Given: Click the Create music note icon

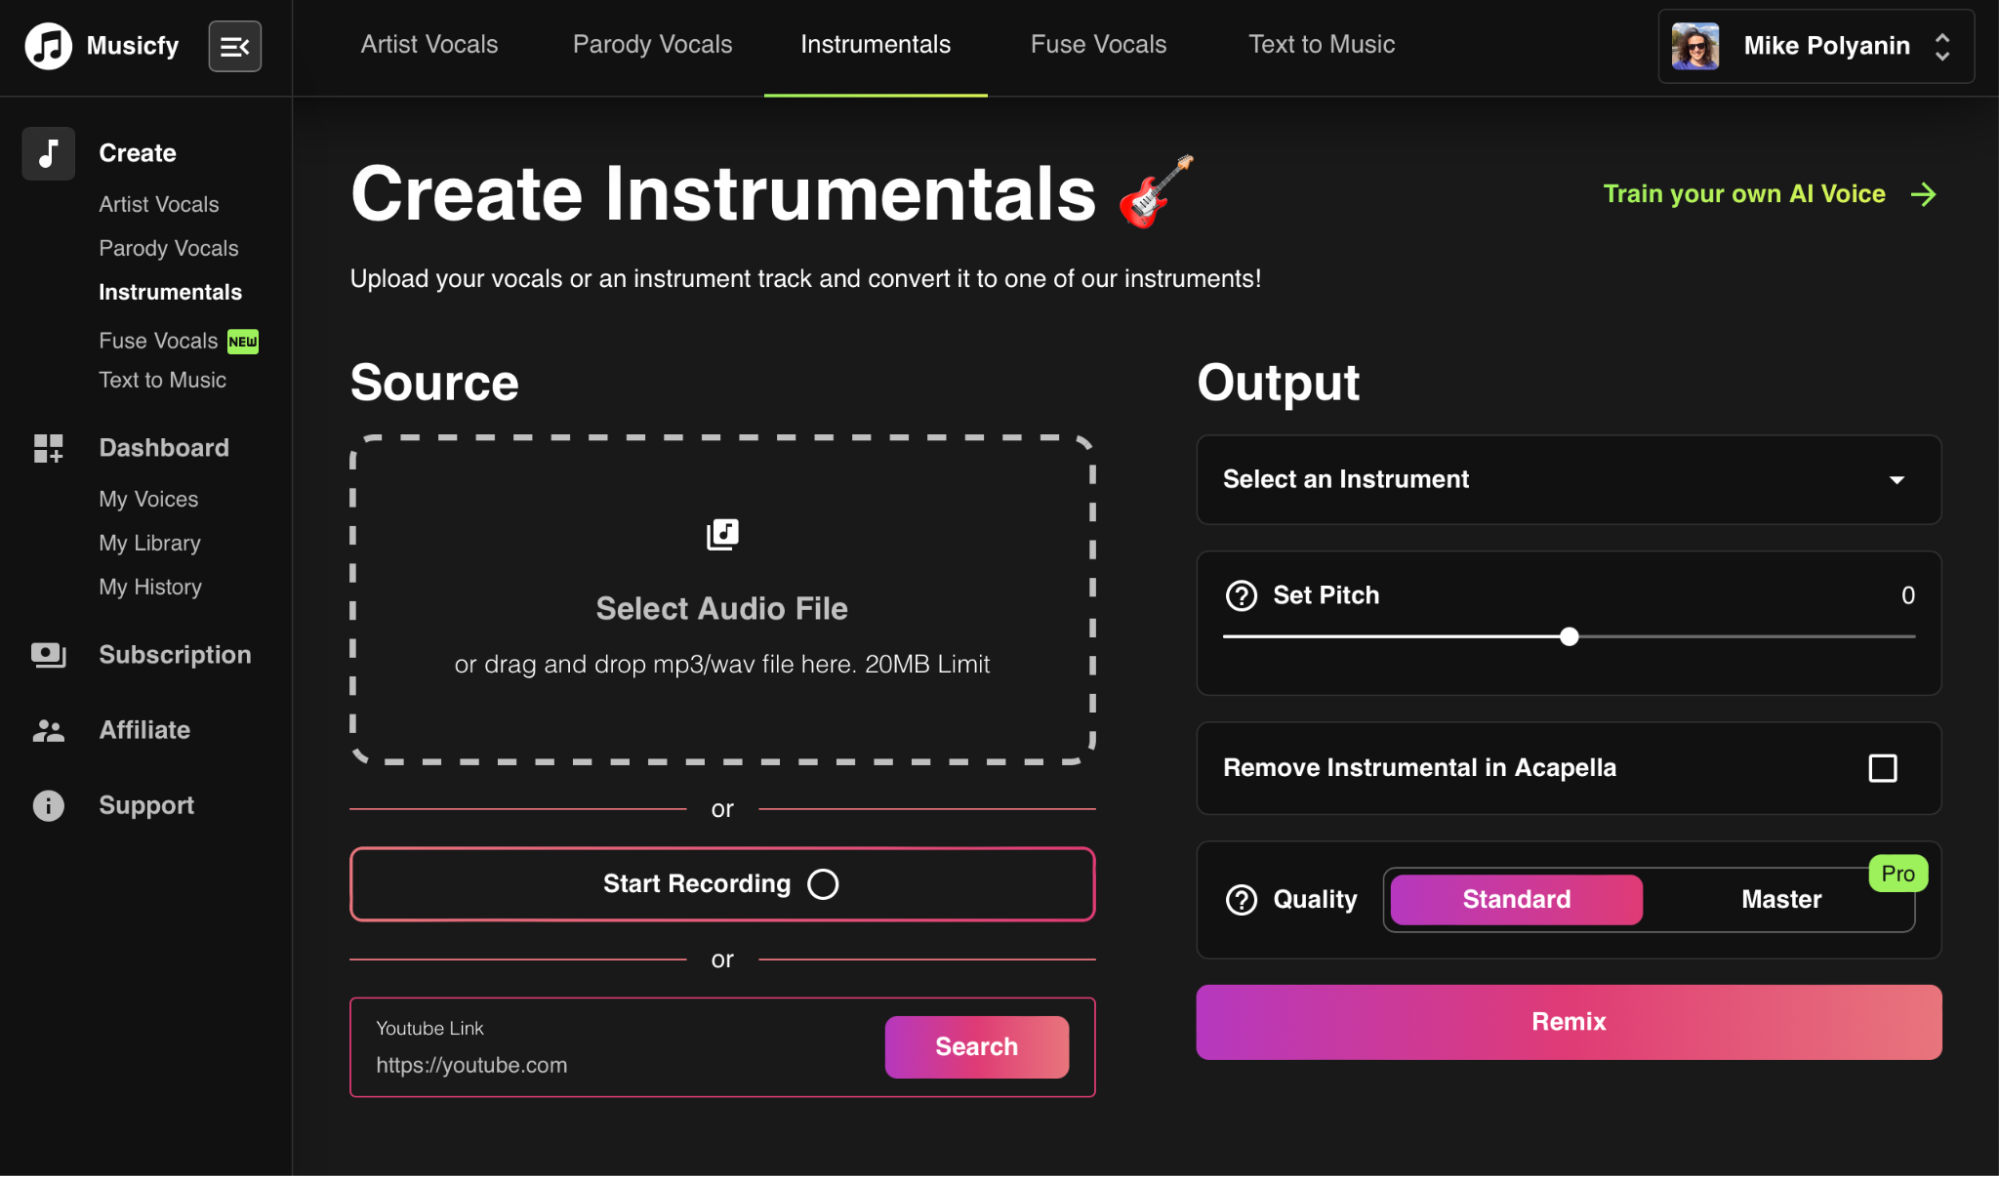Looking at the screenshot, I should click(x=48, y=153).
